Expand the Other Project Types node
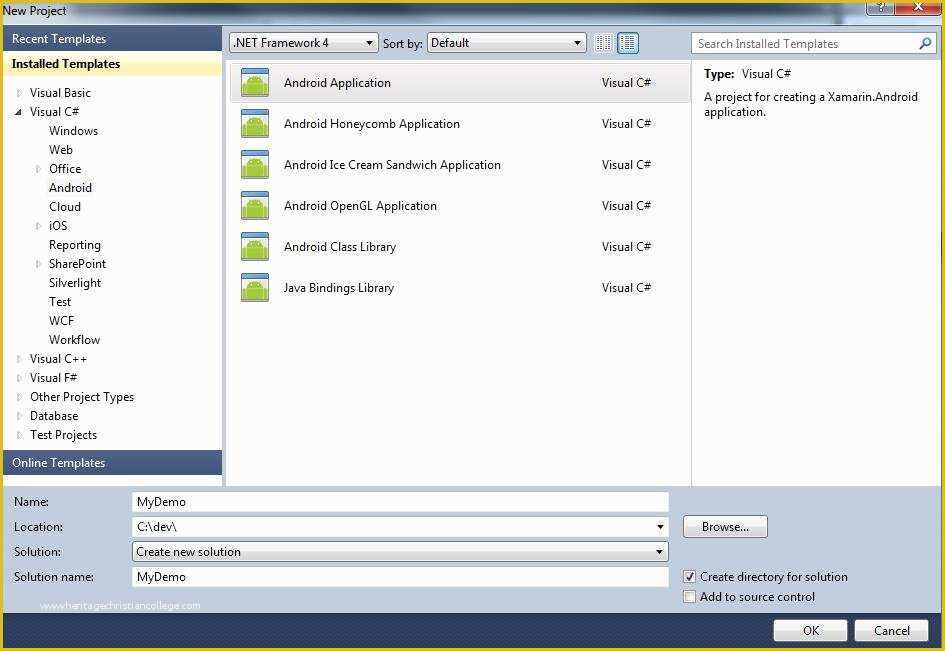The image size is (945, 651). click(x=19, y=397)
